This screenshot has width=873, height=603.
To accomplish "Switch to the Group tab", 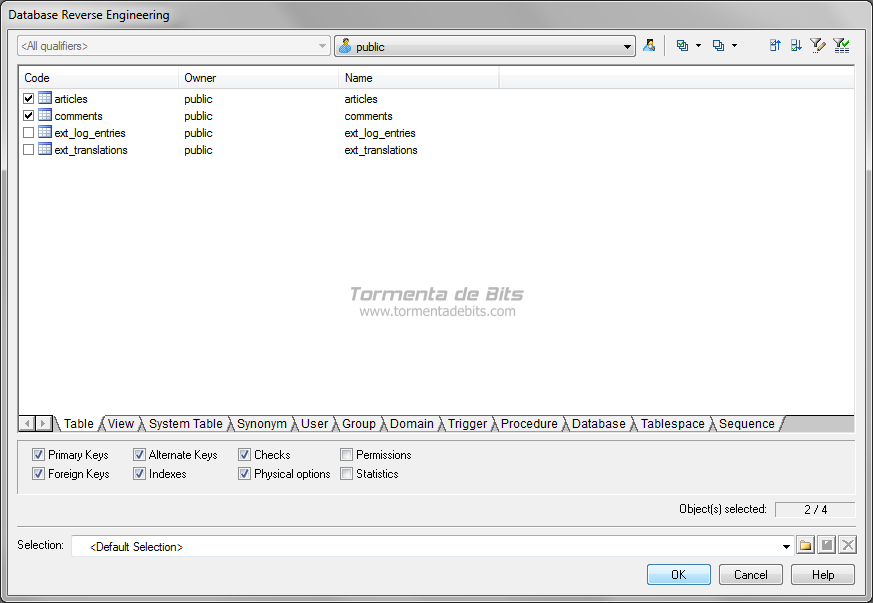I will tap(359, 424).
